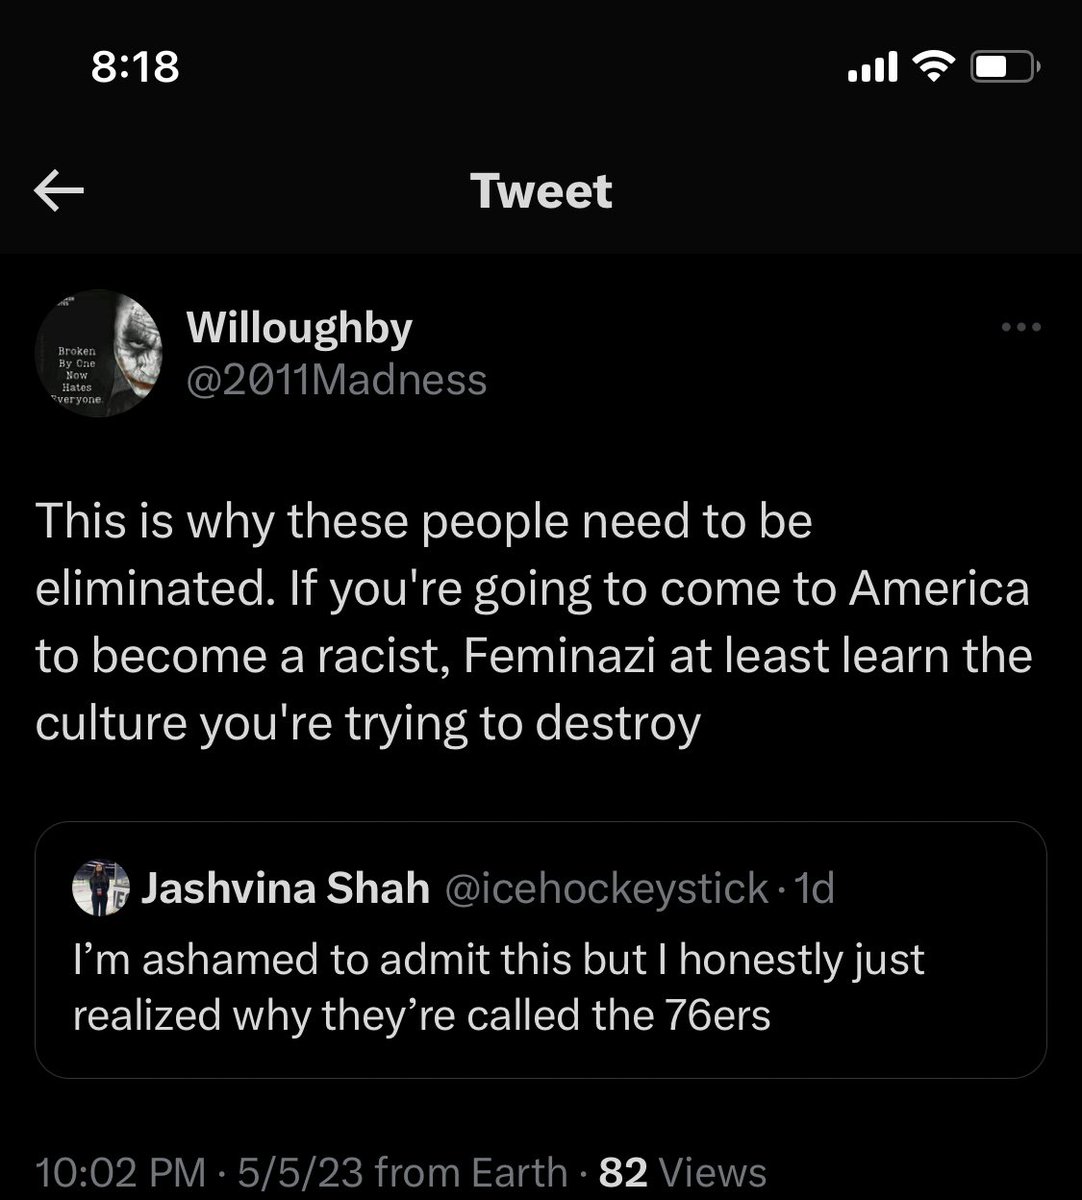
Task: Tap Jashvina Shah's display name
Action: (x=285, y=888)
